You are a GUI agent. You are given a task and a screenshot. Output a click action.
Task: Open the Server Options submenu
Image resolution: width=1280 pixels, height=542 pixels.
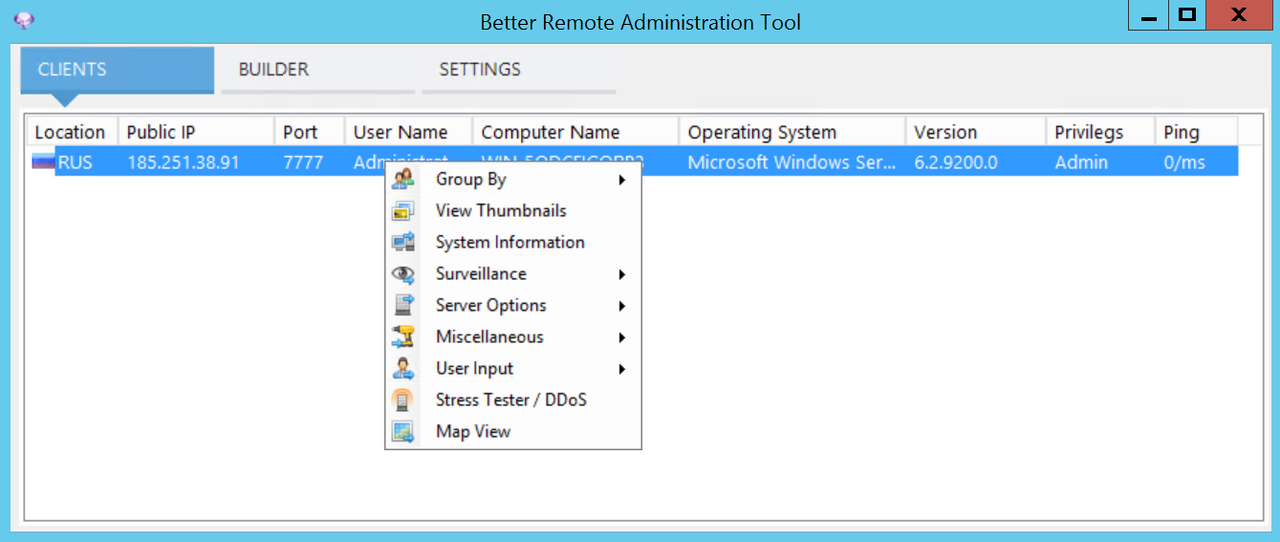(x=513, y=306)
